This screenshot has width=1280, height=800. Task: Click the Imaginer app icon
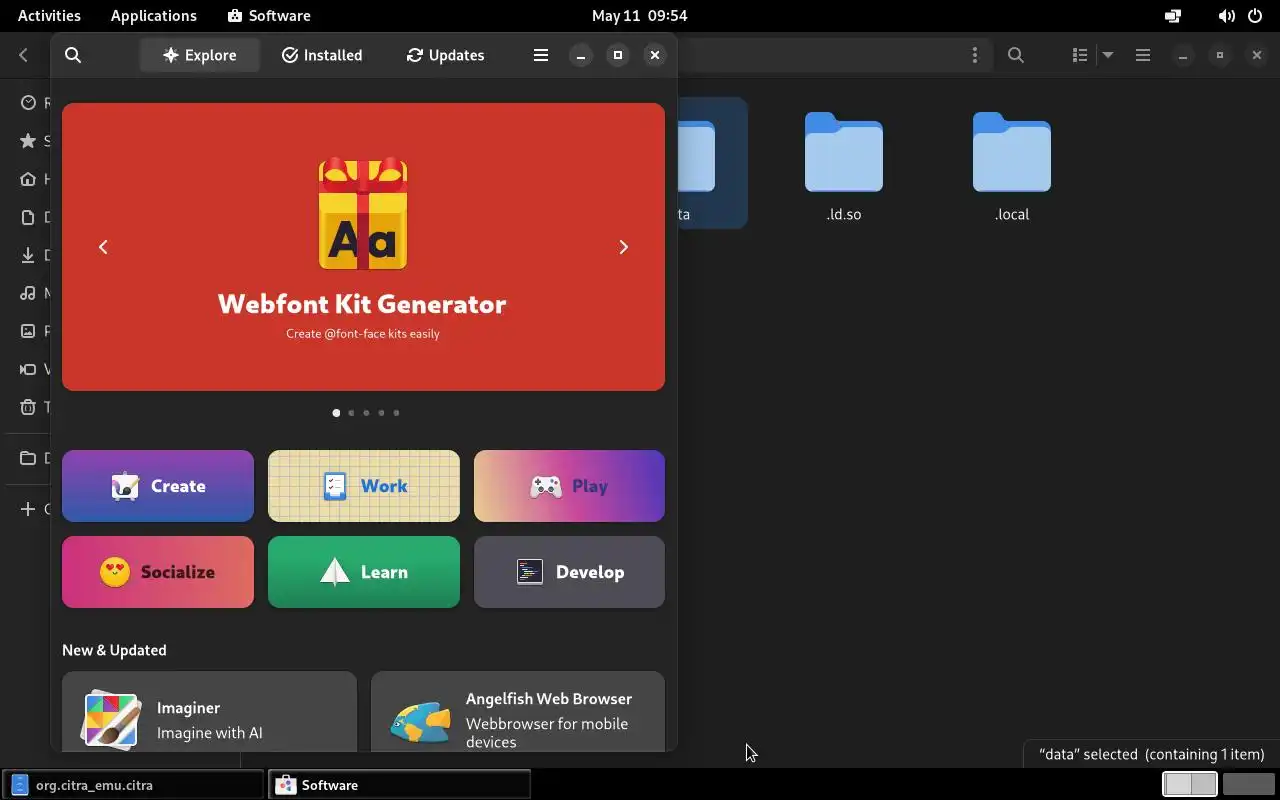(x=111, y=720)
